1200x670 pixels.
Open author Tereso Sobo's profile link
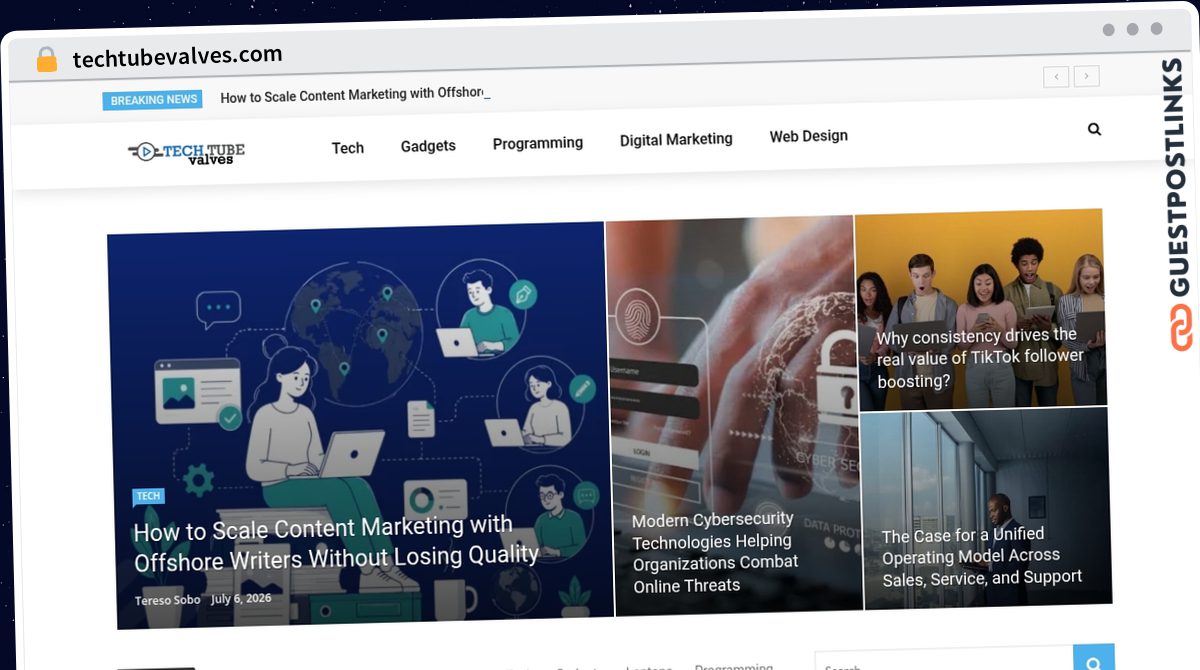pos(168,600)
